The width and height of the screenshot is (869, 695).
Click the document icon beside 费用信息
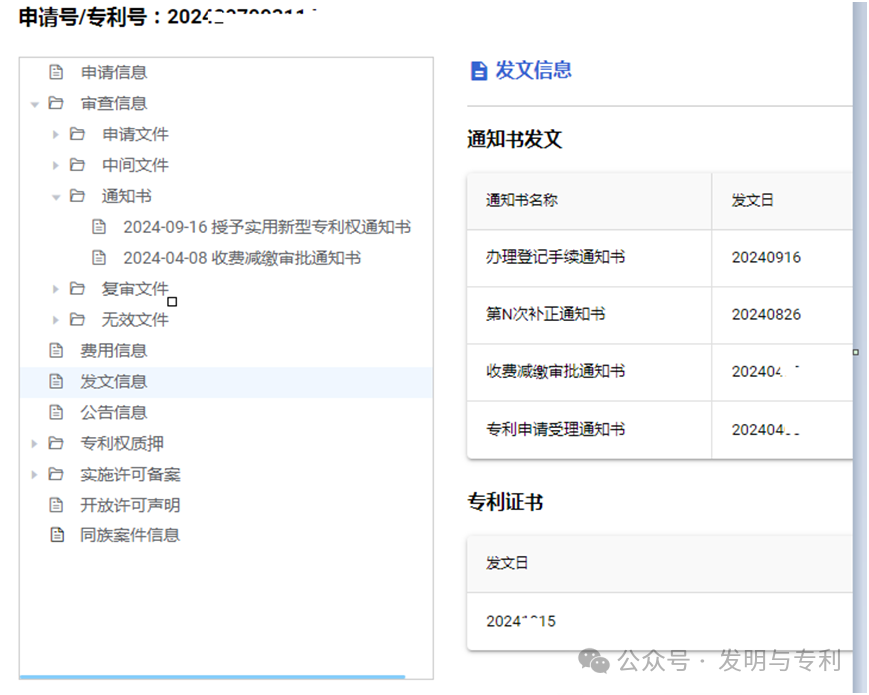[x=57, y=350]
